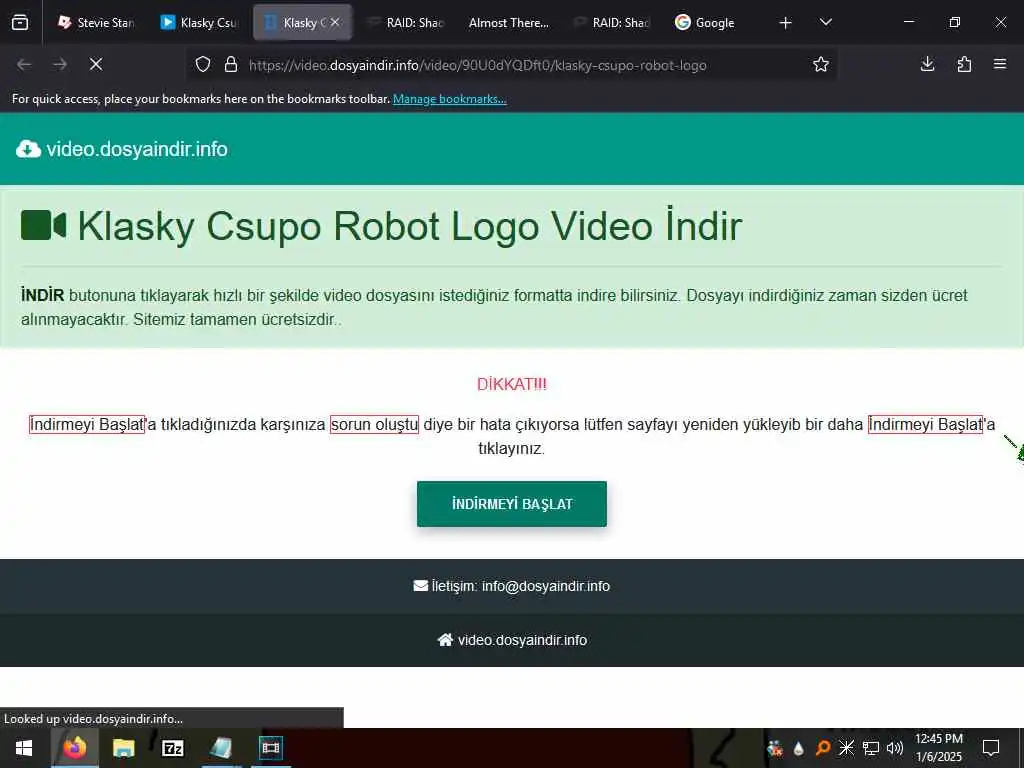Viewport: 1024px width, 768px height.
Task: Bookmark this page with star icon
Action: click(x=821, y=64)
